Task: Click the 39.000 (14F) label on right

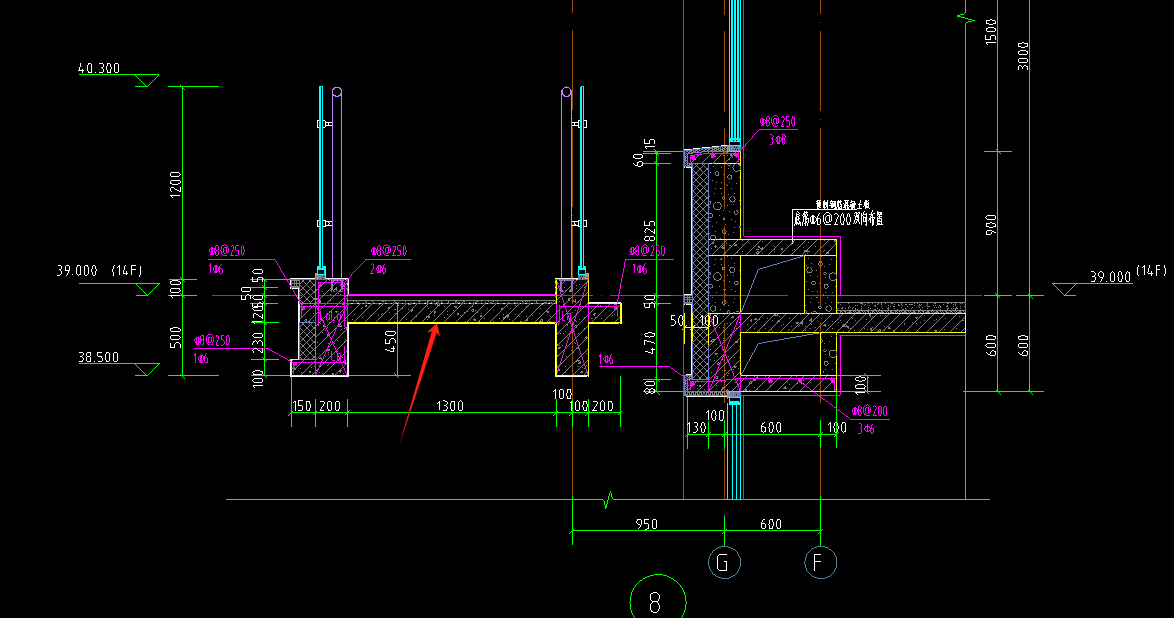Action: point(1128,274)
